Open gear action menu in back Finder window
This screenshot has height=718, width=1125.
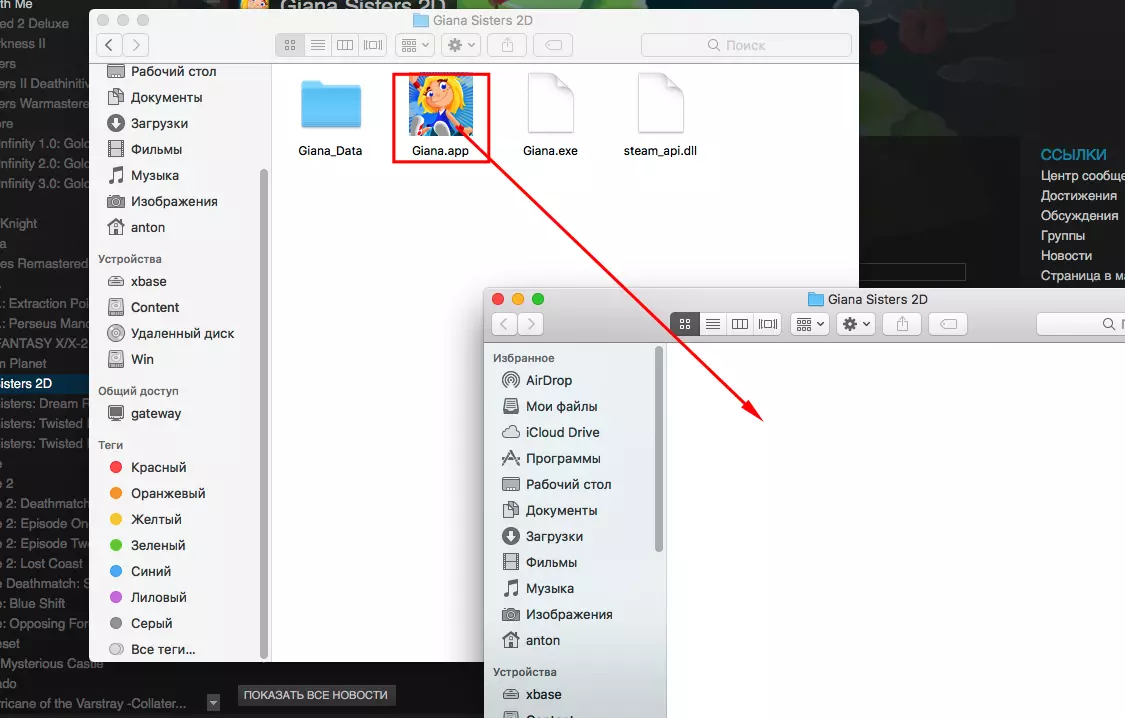tap(461, 45)
